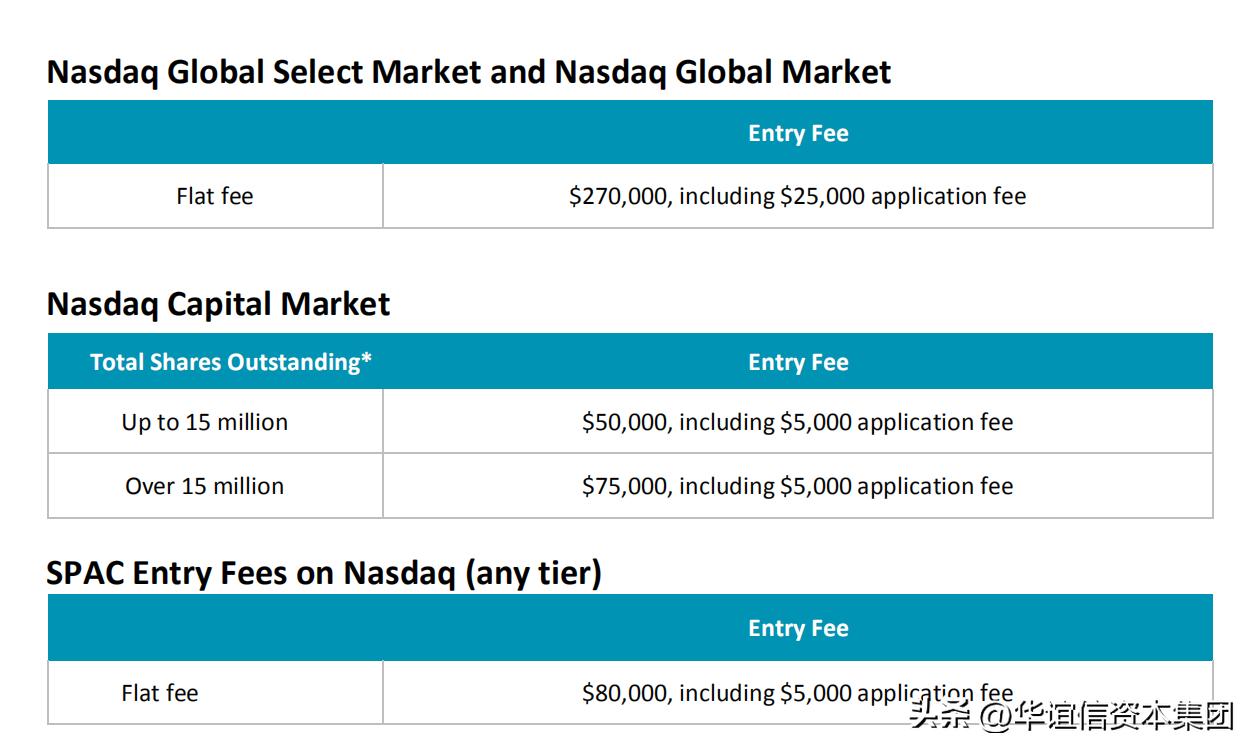1257x752 pixels.
Task: Click the Nasdaq Global Select Market heading
Action: [x=468, y=72]
